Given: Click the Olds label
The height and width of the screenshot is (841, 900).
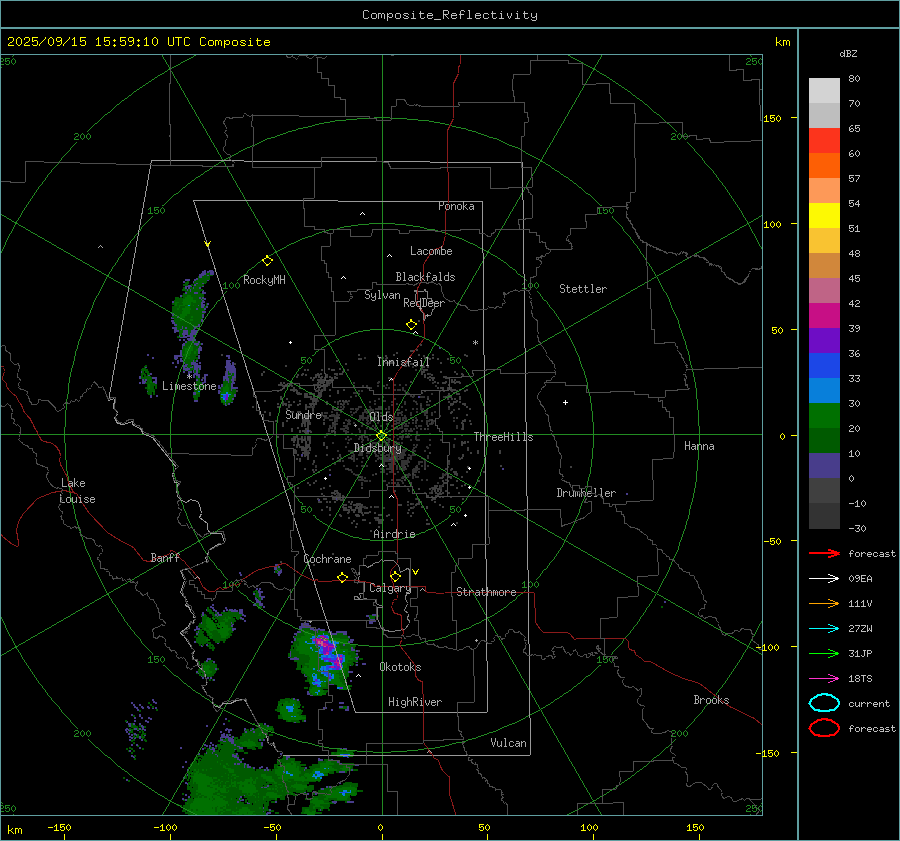Looking at the screenshot, I should [381, 417].
